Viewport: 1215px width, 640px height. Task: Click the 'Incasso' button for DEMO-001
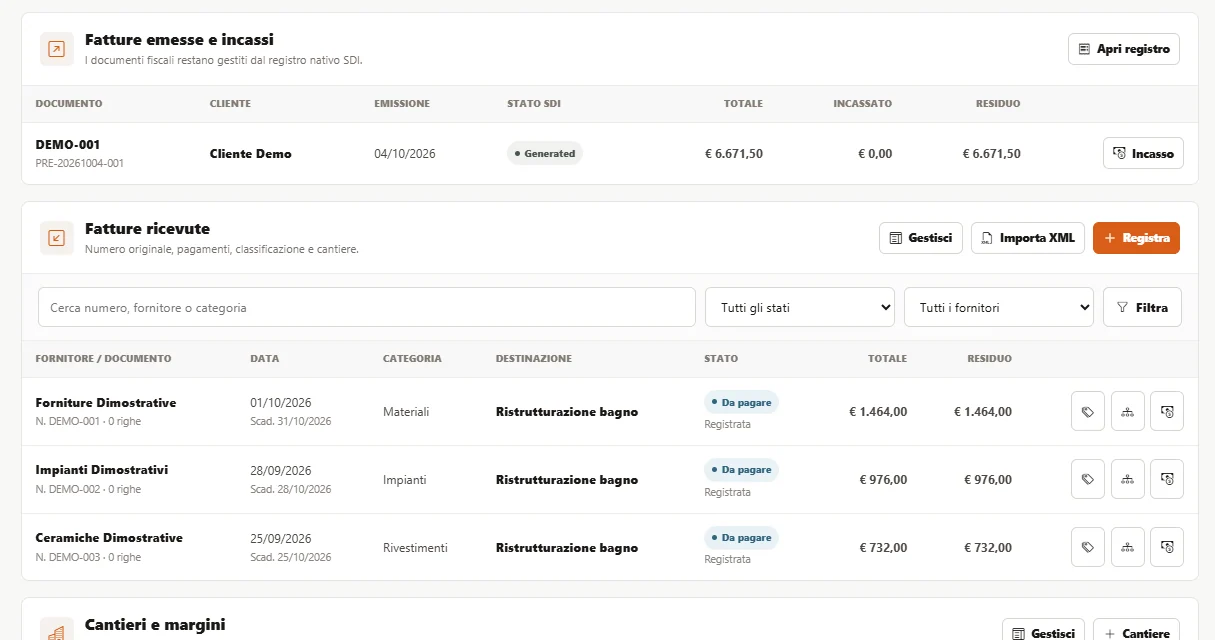(x=1143, y=153)
